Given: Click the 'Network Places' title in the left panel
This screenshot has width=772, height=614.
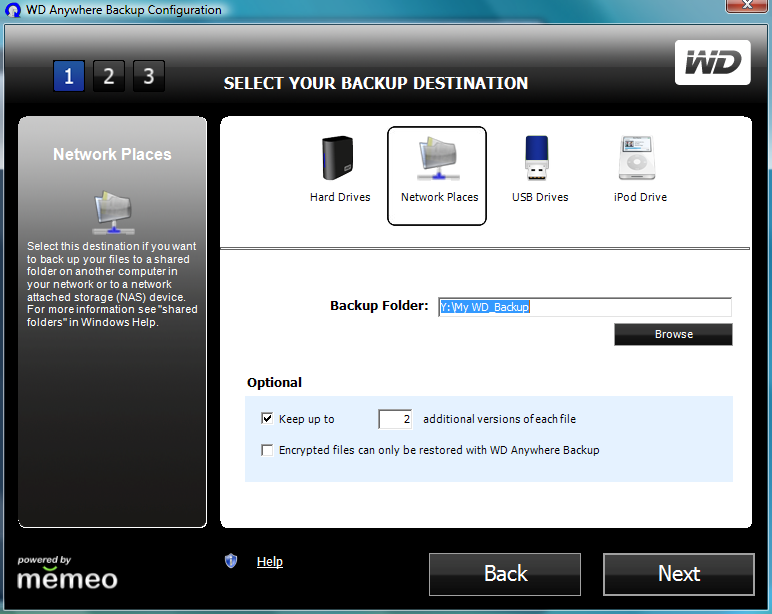Looking at the screenshot, I should [112, 154].
